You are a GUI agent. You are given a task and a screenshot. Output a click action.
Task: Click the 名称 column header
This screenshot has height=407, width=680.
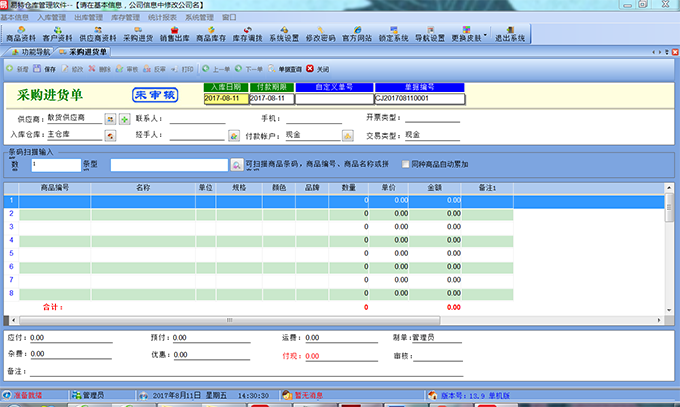pos(143,188)
